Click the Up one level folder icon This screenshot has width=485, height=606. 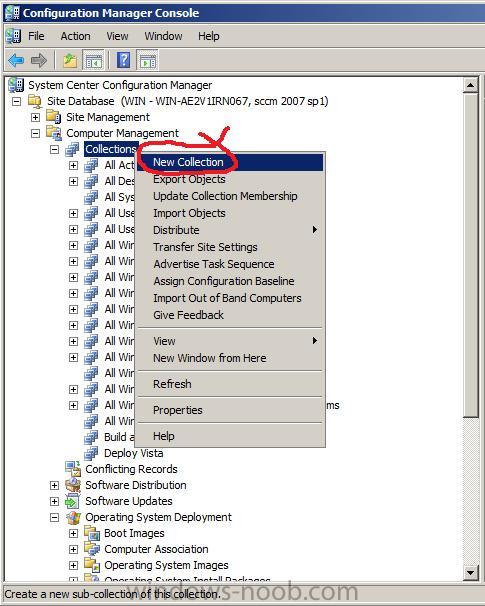click(70, 61)
